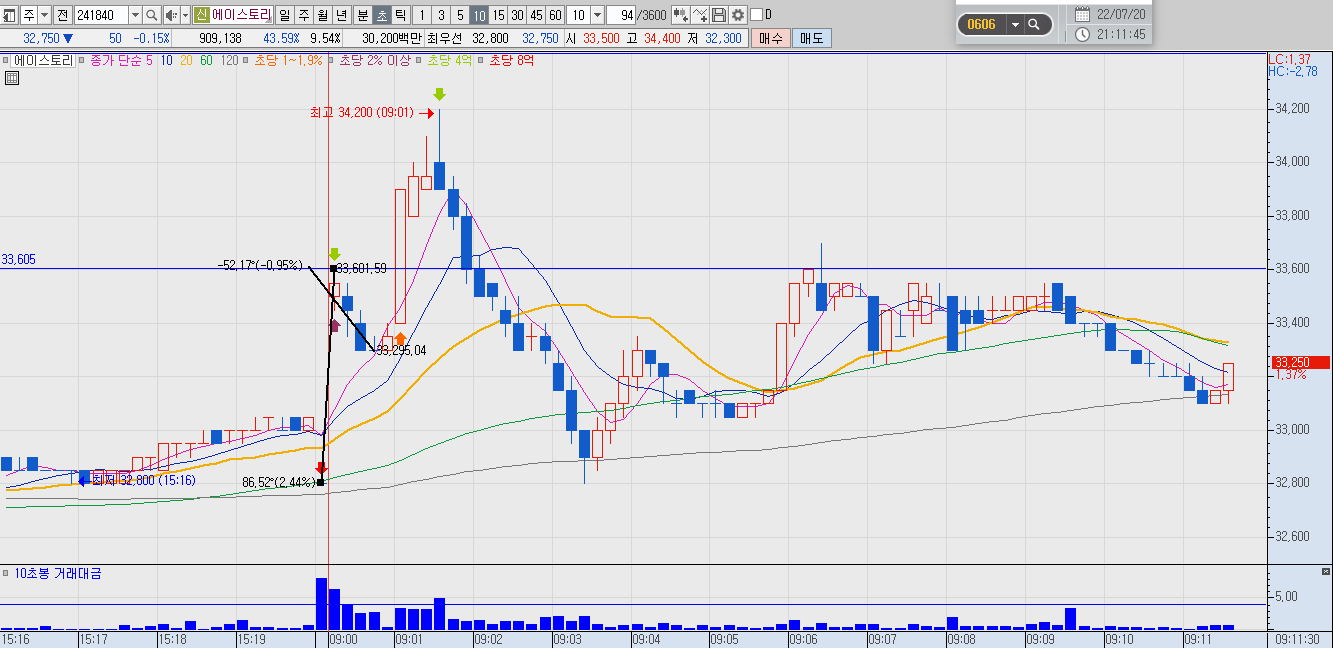This screenshot has width=1333, height=648.
Task: Click the data grid icon below chart legend
Action: [x=12, y=80]
